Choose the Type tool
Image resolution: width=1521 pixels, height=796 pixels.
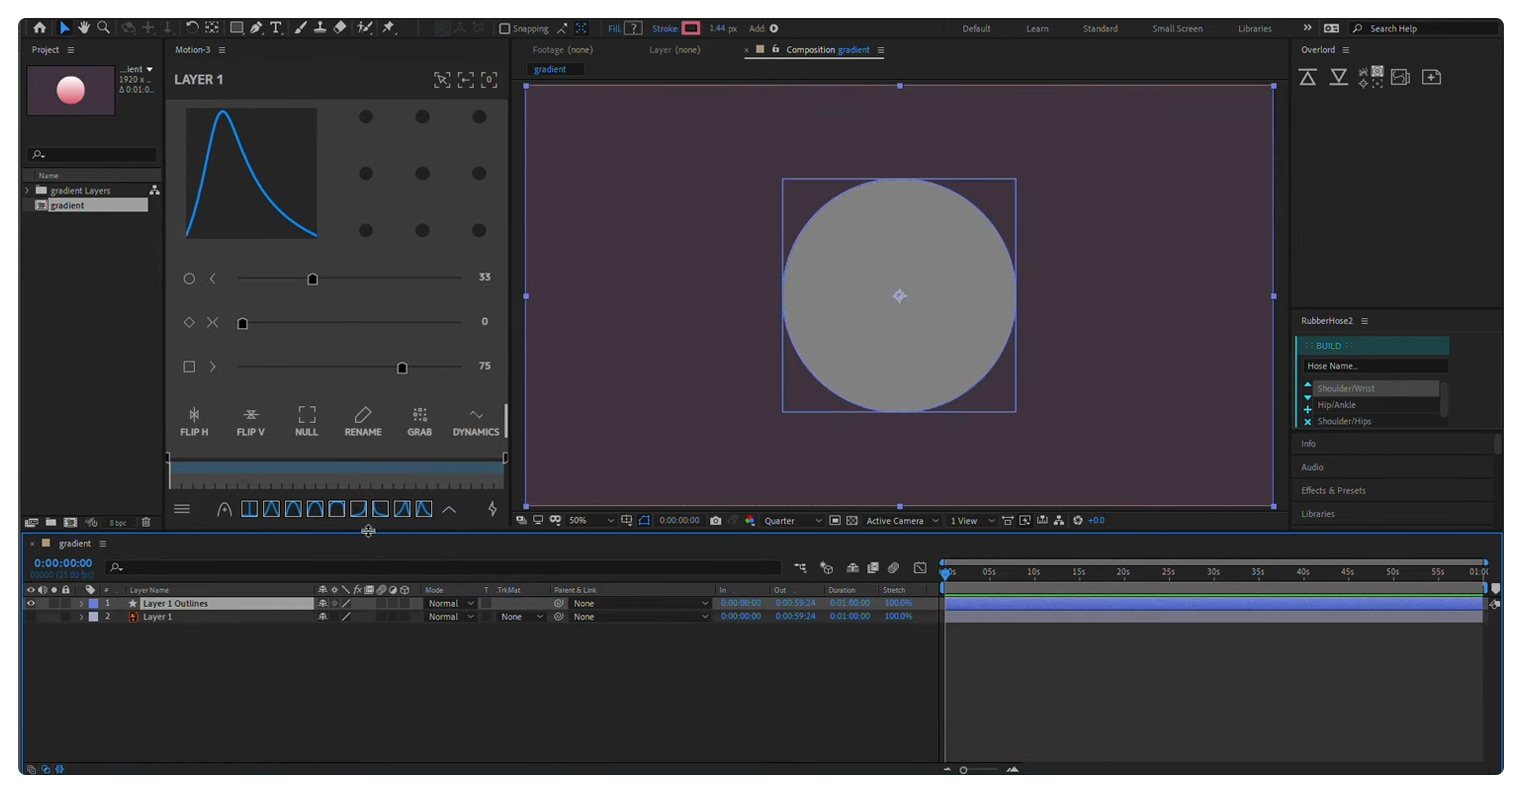point(276,28)
